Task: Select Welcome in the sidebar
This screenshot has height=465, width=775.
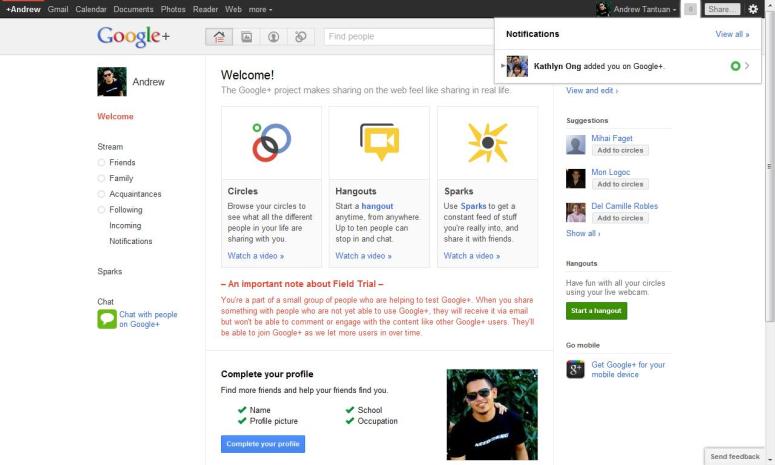Action: pos(115,116)
